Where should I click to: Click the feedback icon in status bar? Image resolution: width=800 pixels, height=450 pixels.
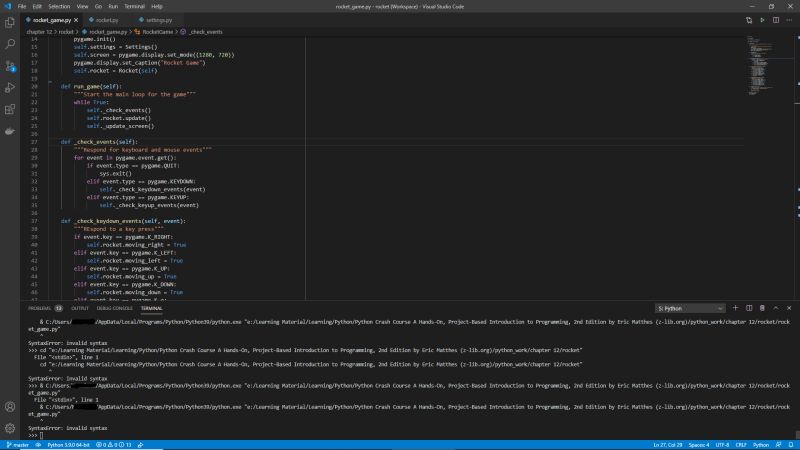tap(778, 445)
